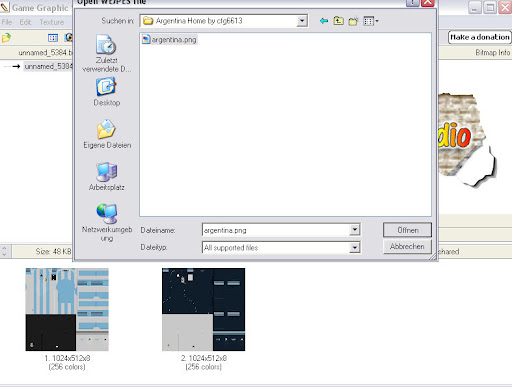Open the Edit menu in Game Graphic Studio

pos(25,22)
